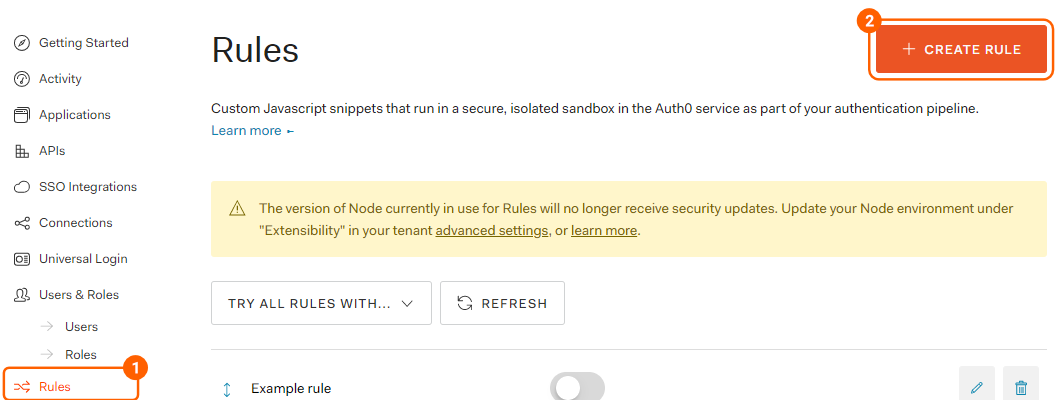Viewport: 1057px width, 400px height.
Task: Expand the Users & Roles section
Action: [x=78, y=295]
